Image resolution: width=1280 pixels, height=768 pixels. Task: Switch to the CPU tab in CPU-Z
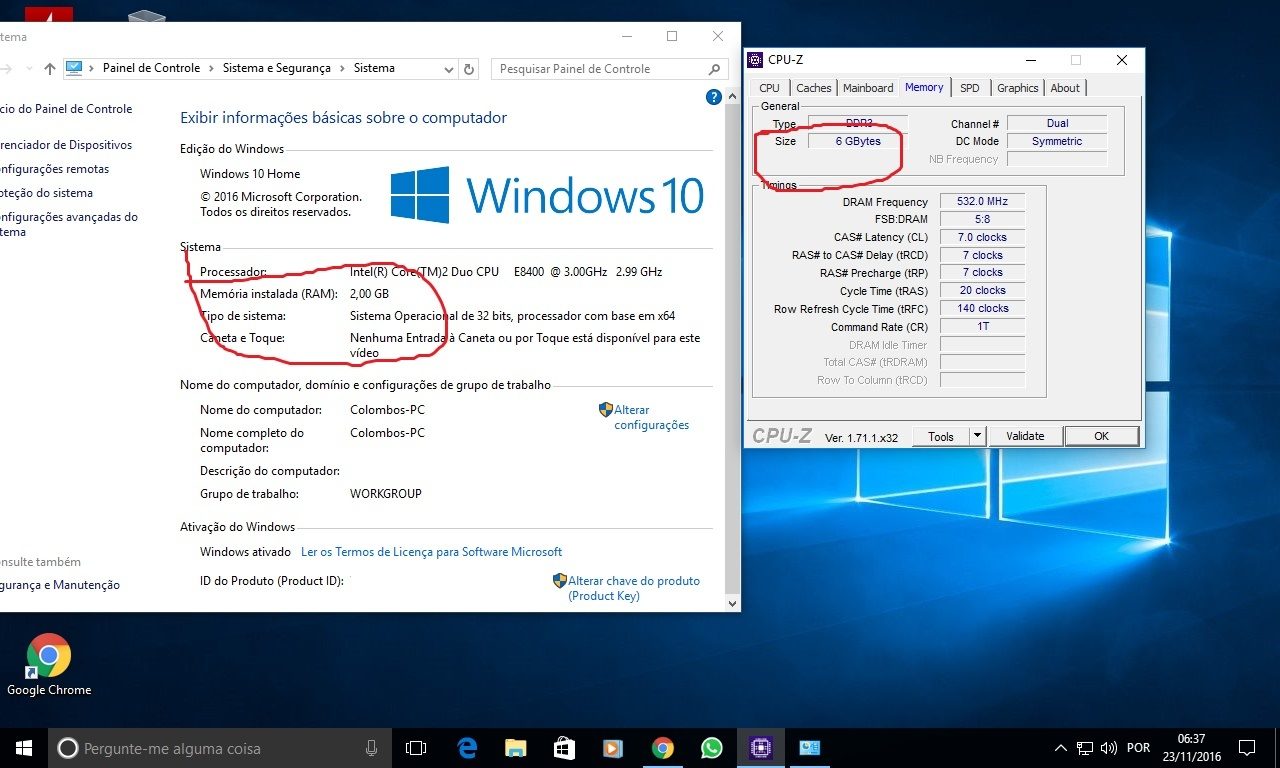point(769,88)
